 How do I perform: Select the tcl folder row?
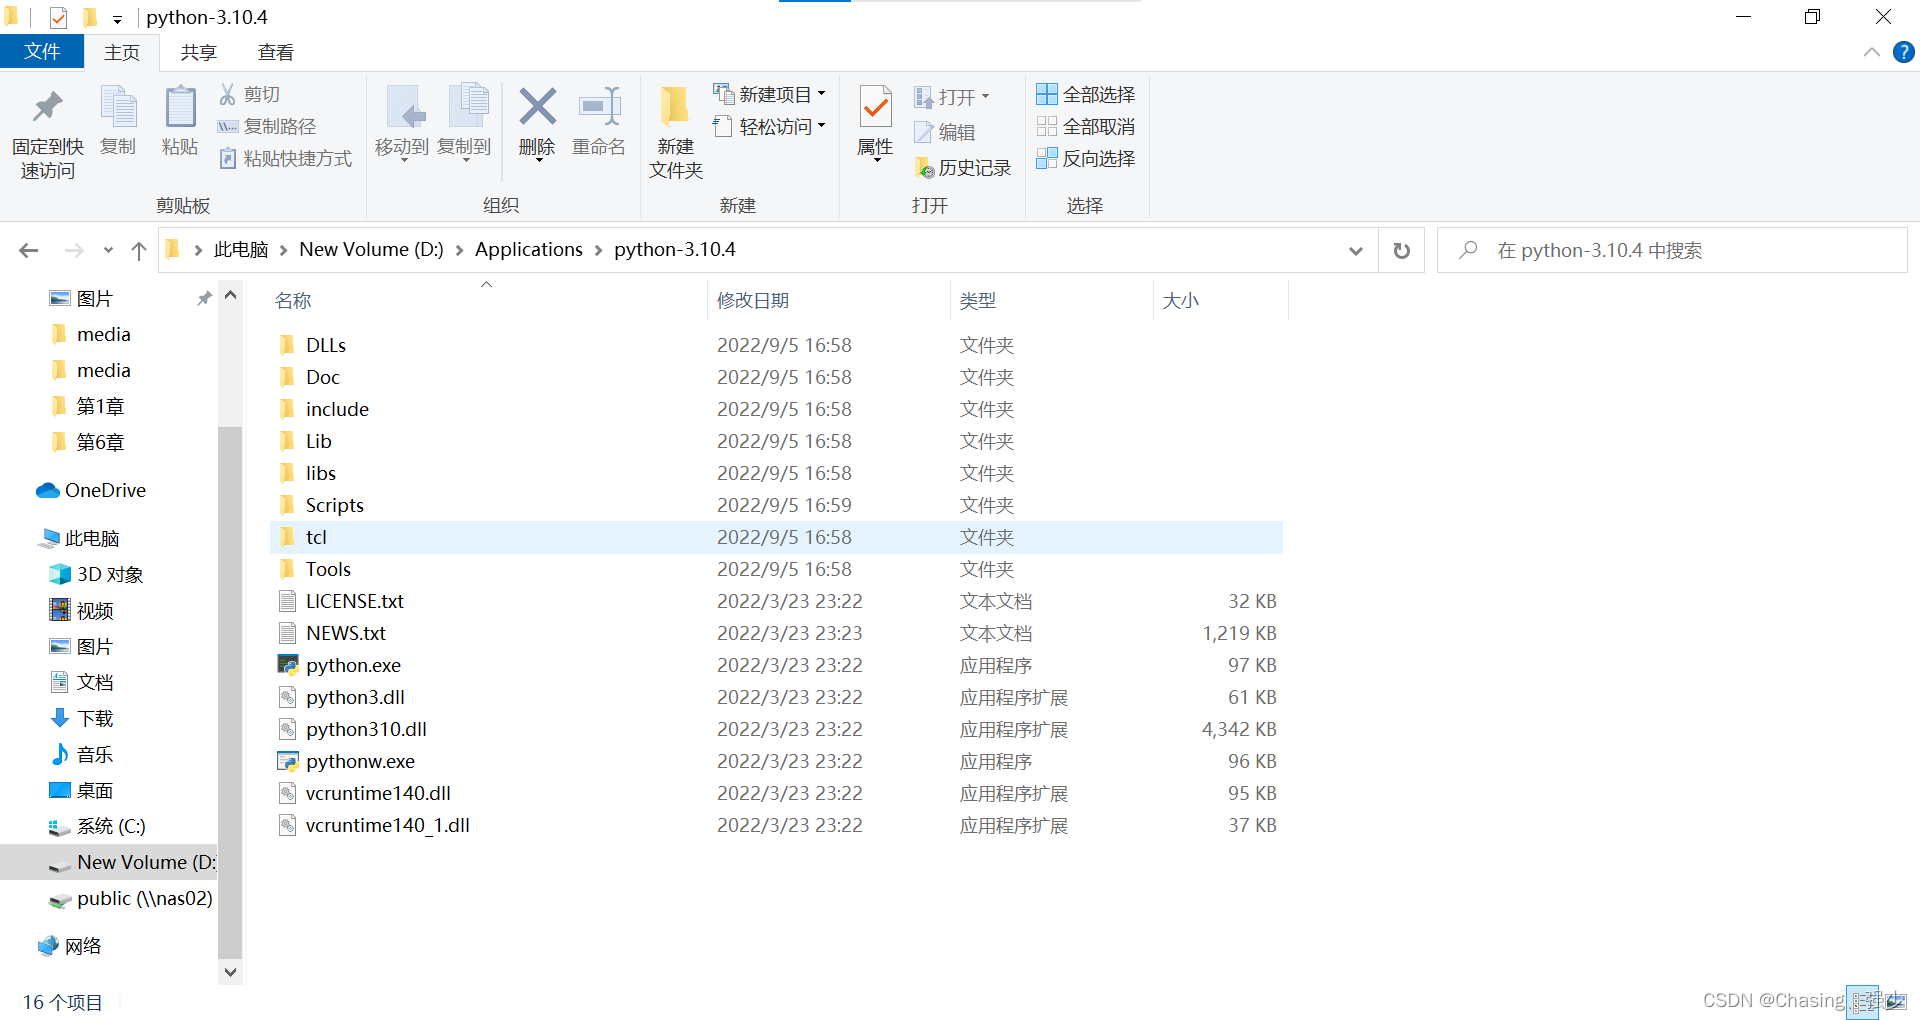(x=776, y=537)
